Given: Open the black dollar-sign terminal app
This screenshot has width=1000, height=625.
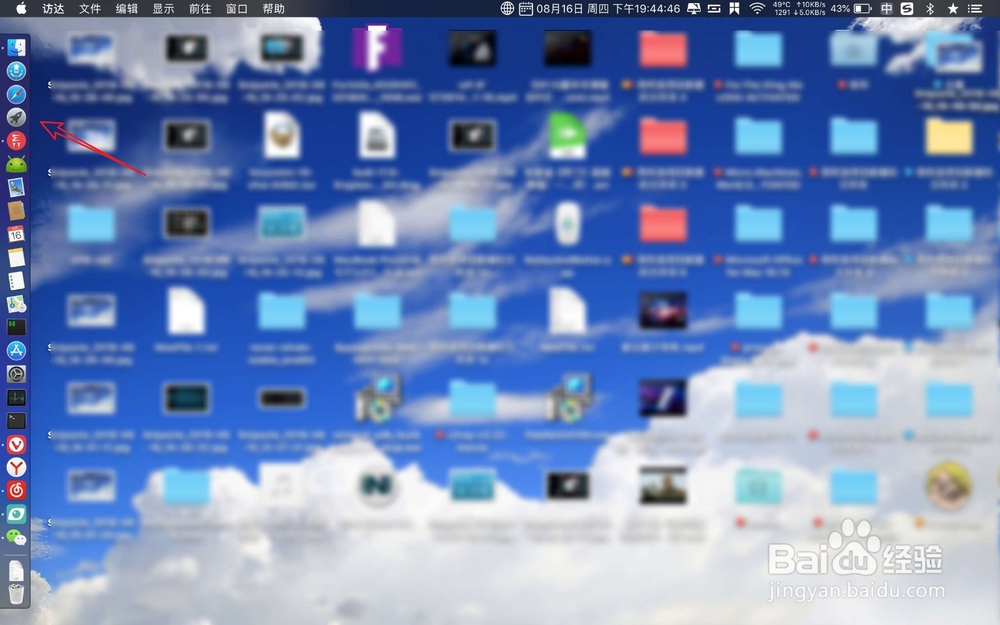Looking at the screenshot, I should click(x=16, y=327).
